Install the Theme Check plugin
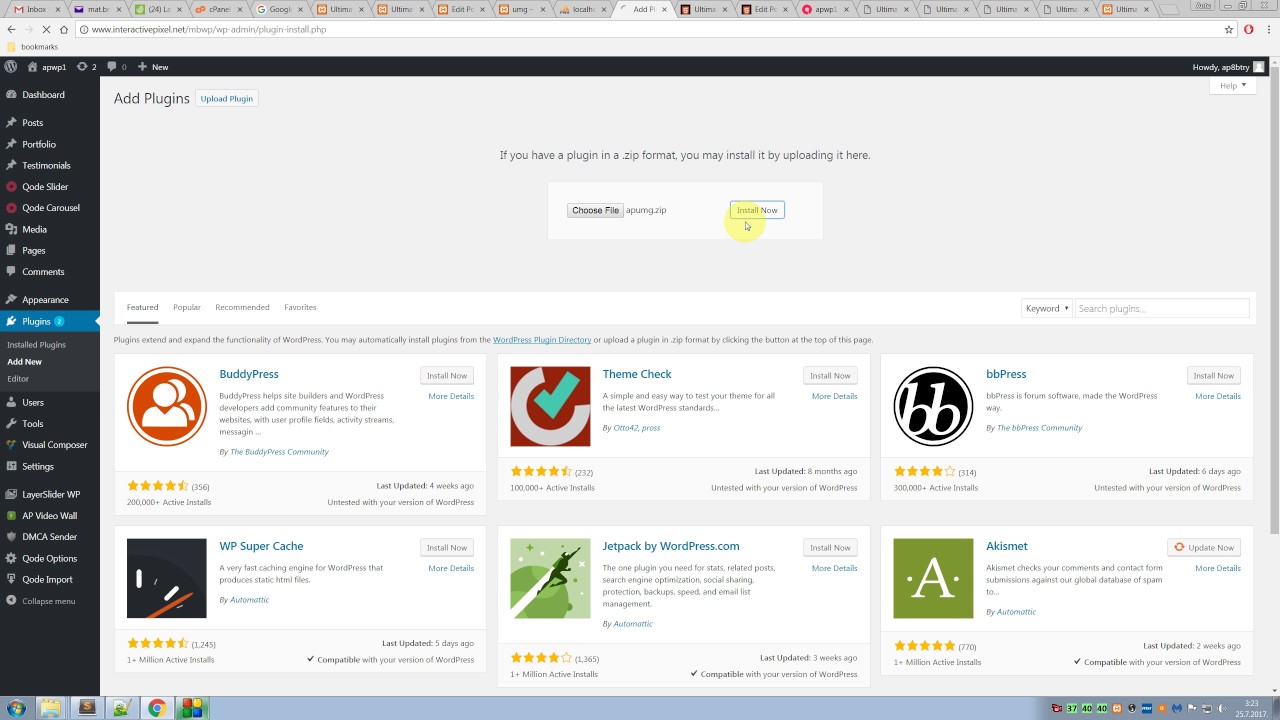 [830, 376]
